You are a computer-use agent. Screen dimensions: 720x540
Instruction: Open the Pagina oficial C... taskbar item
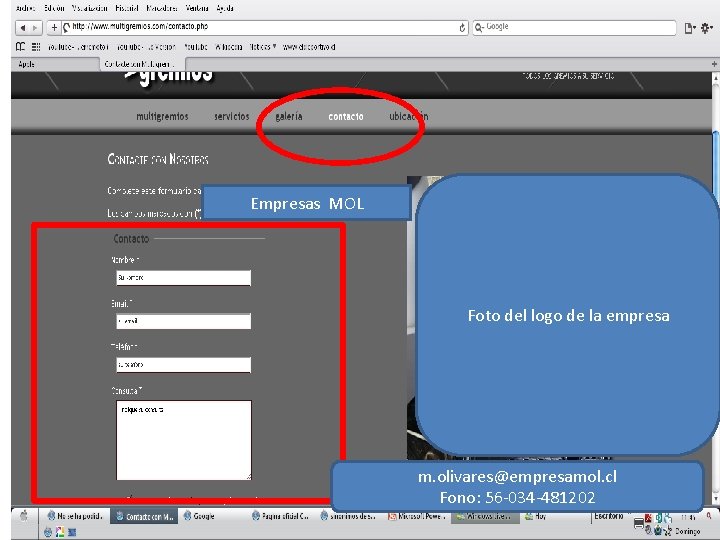click(x=280, y=516)
